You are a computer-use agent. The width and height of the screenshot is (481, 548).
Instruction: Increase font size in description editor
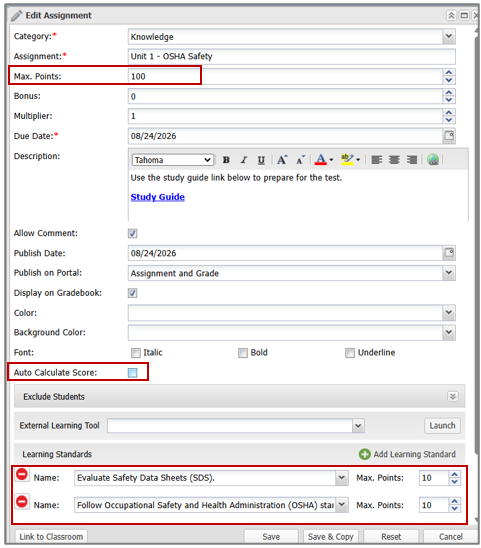(282, 160)
